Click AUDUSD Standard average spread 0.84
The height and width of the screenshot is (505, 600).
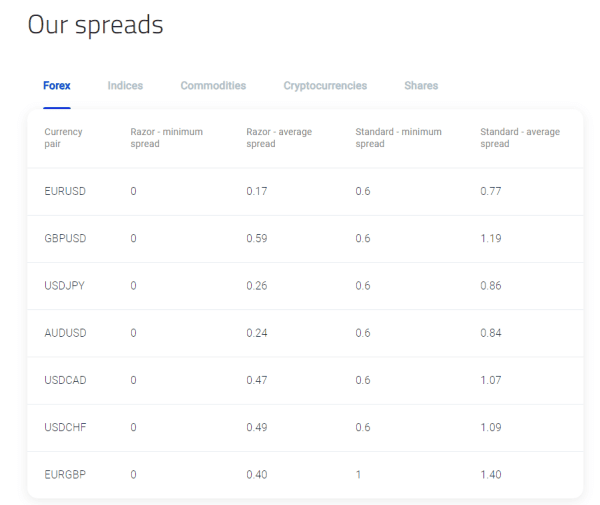pyautogui.click(x=491, y=333)
